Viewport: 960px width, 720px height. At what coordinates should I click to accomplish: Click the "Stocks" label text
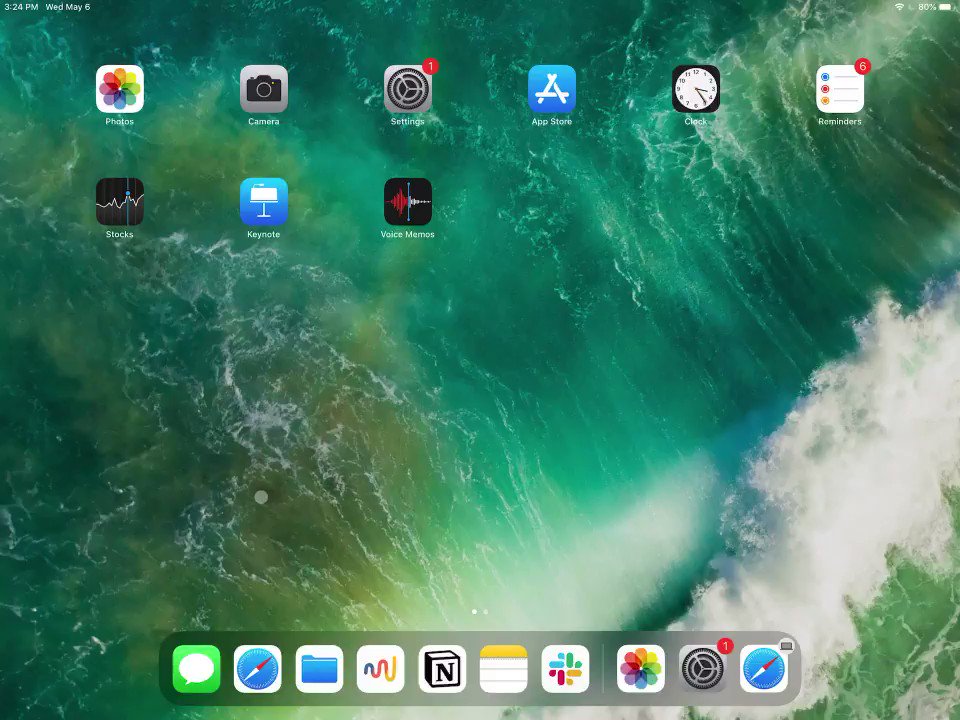[x=119, y=234]
